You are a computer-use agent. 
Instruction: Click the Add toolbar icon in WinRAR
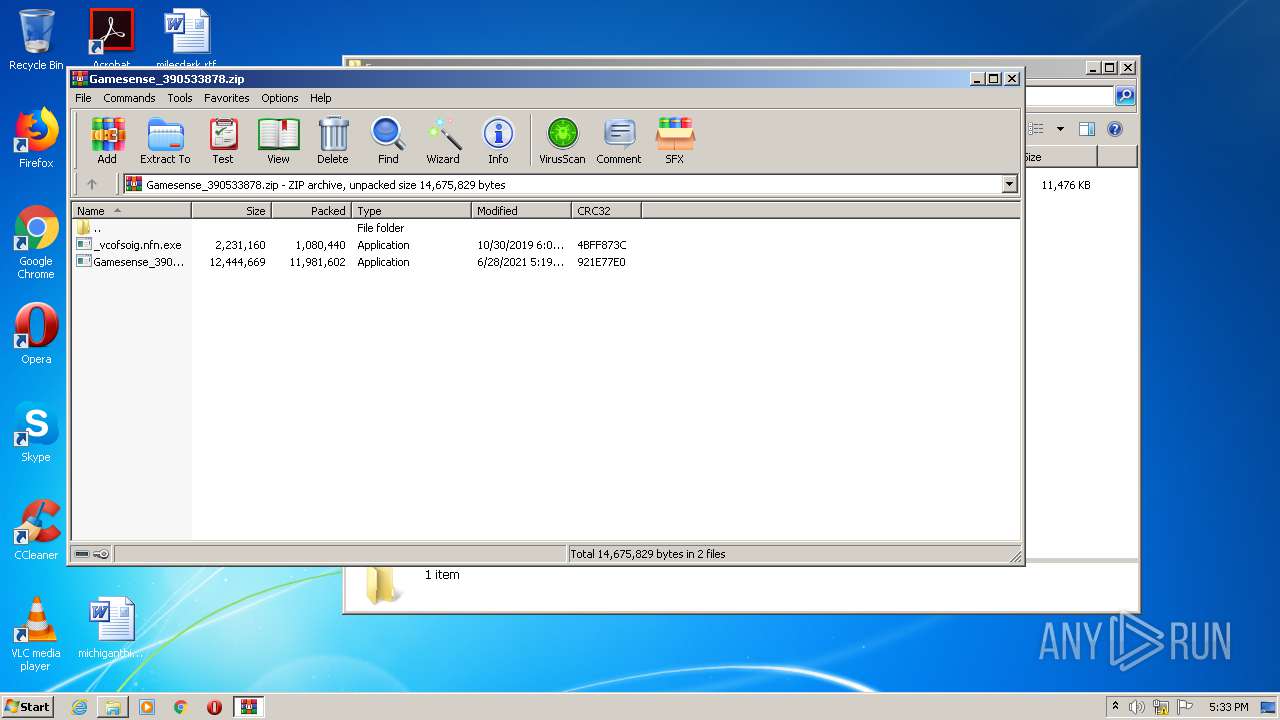107,140
